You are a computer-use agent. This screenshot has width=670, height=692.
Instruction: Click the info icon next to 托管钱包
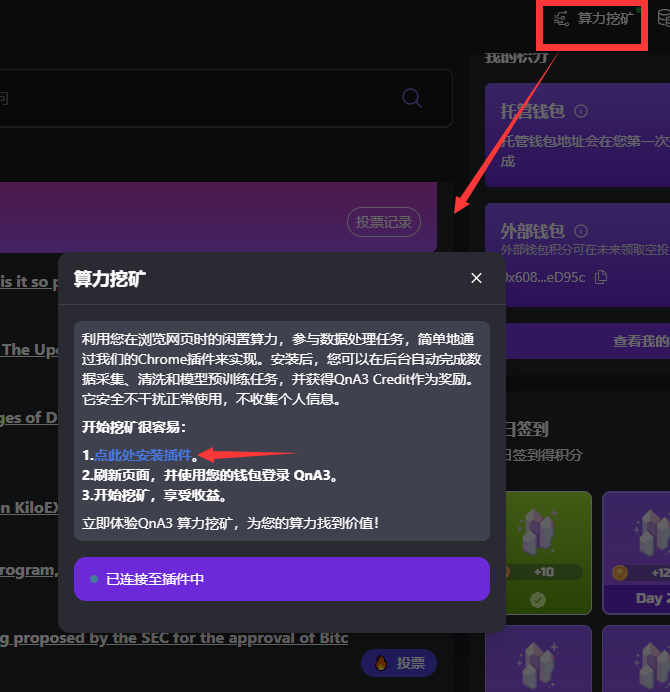[581, 111]
